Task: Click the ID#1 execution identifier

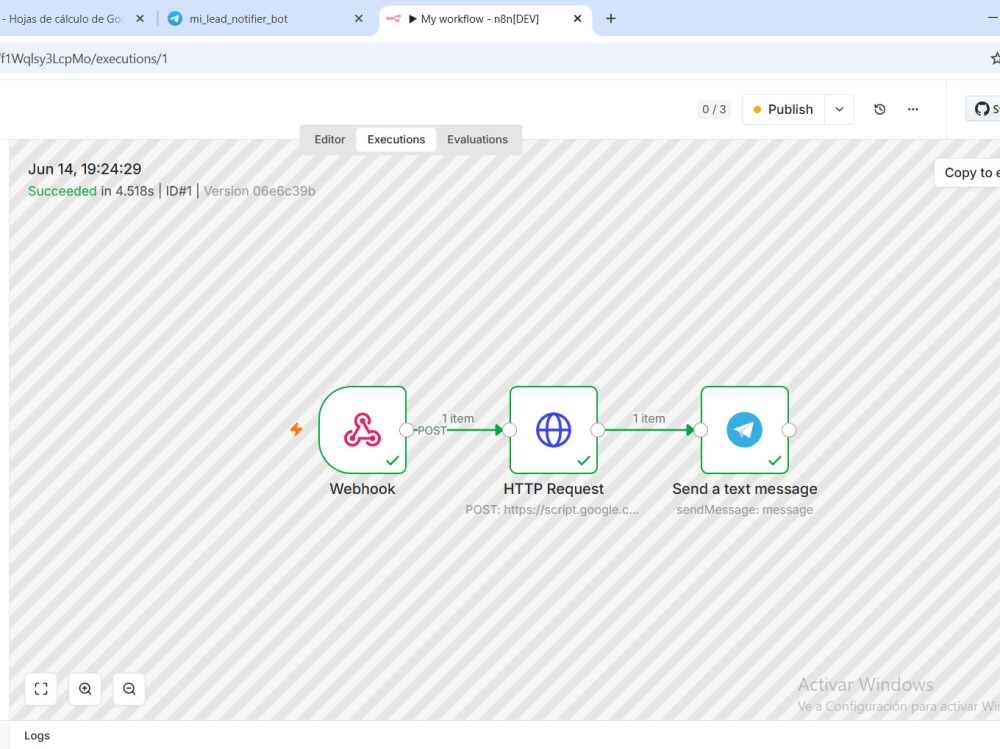Action: [x=179, y=191]
